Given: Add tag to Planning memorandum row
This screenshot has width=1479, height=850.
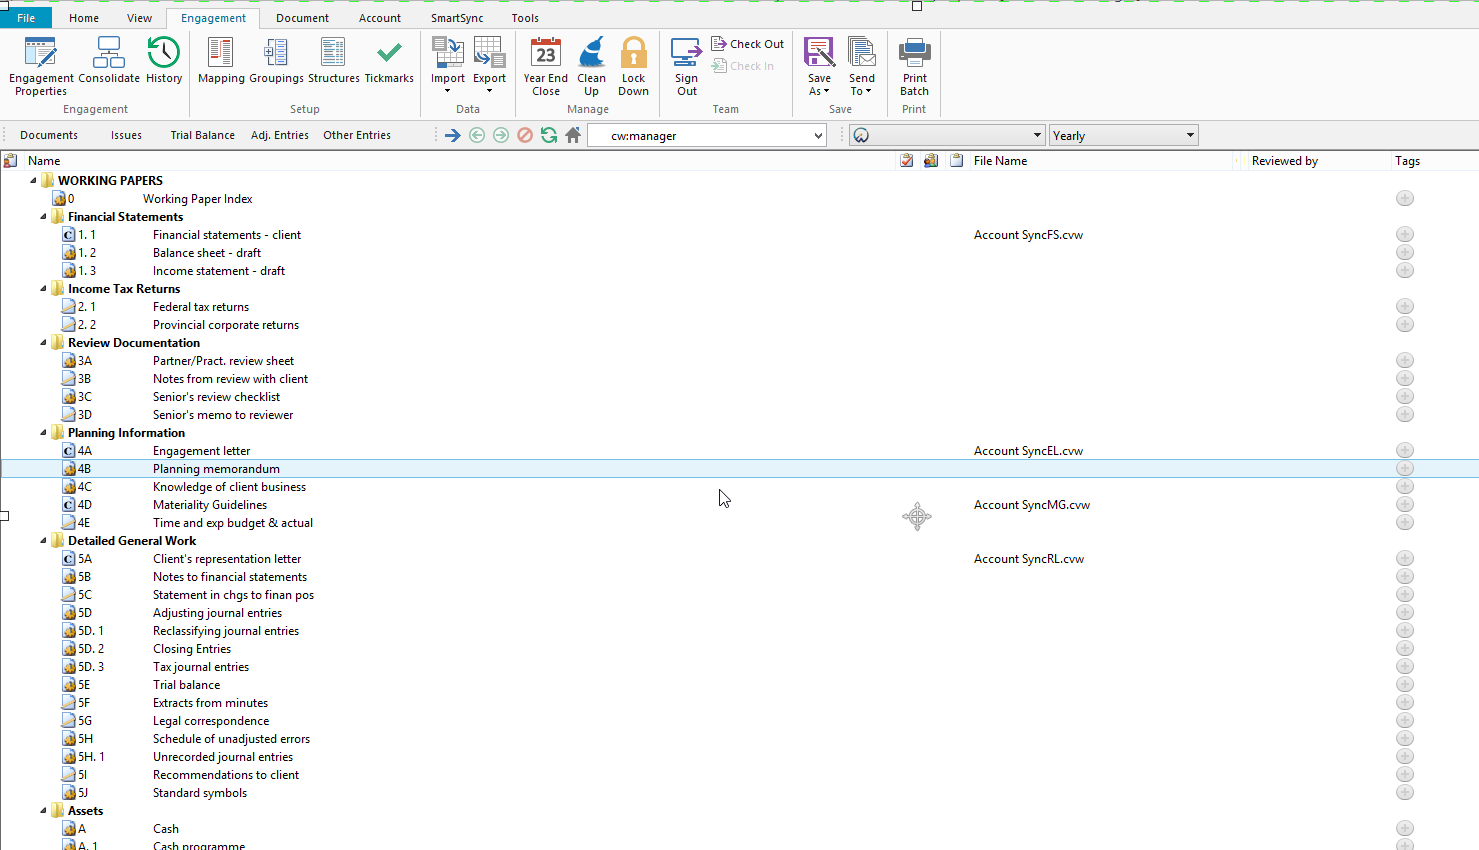Looking at the screenshot, I should click(x=1405, y=468).
